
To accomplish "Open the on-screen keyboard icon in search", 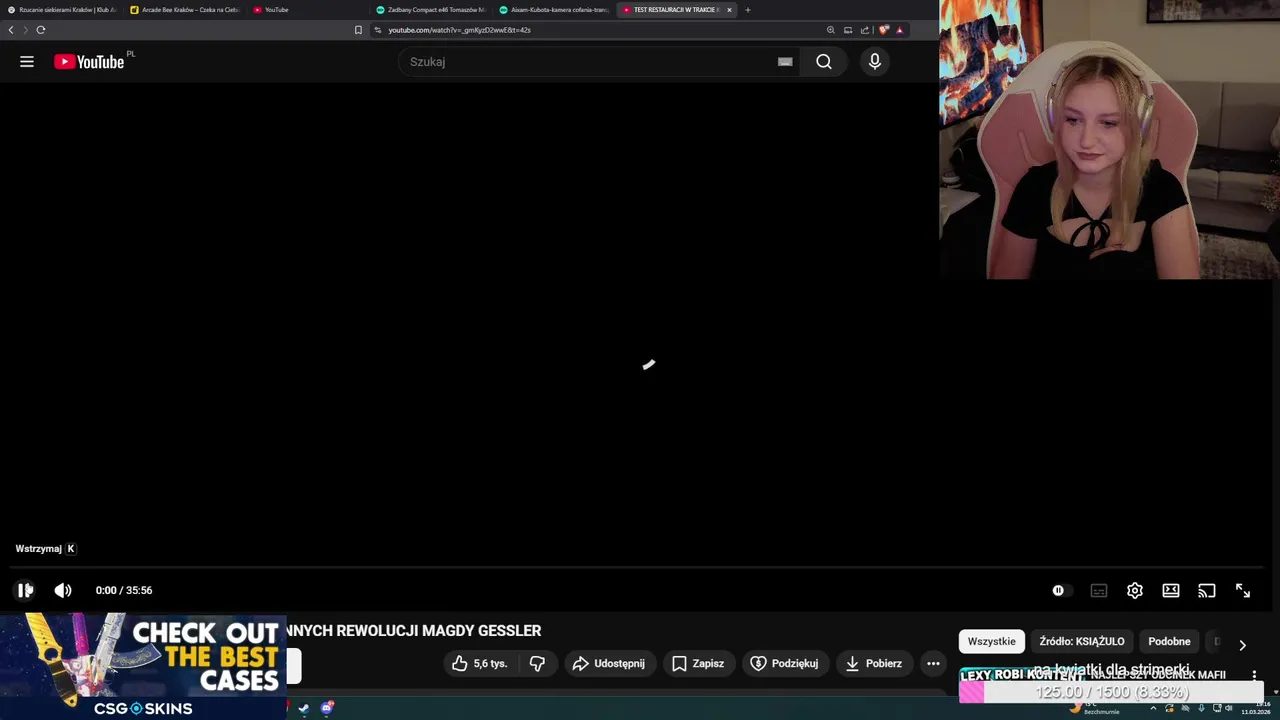I will coord(785,62).
